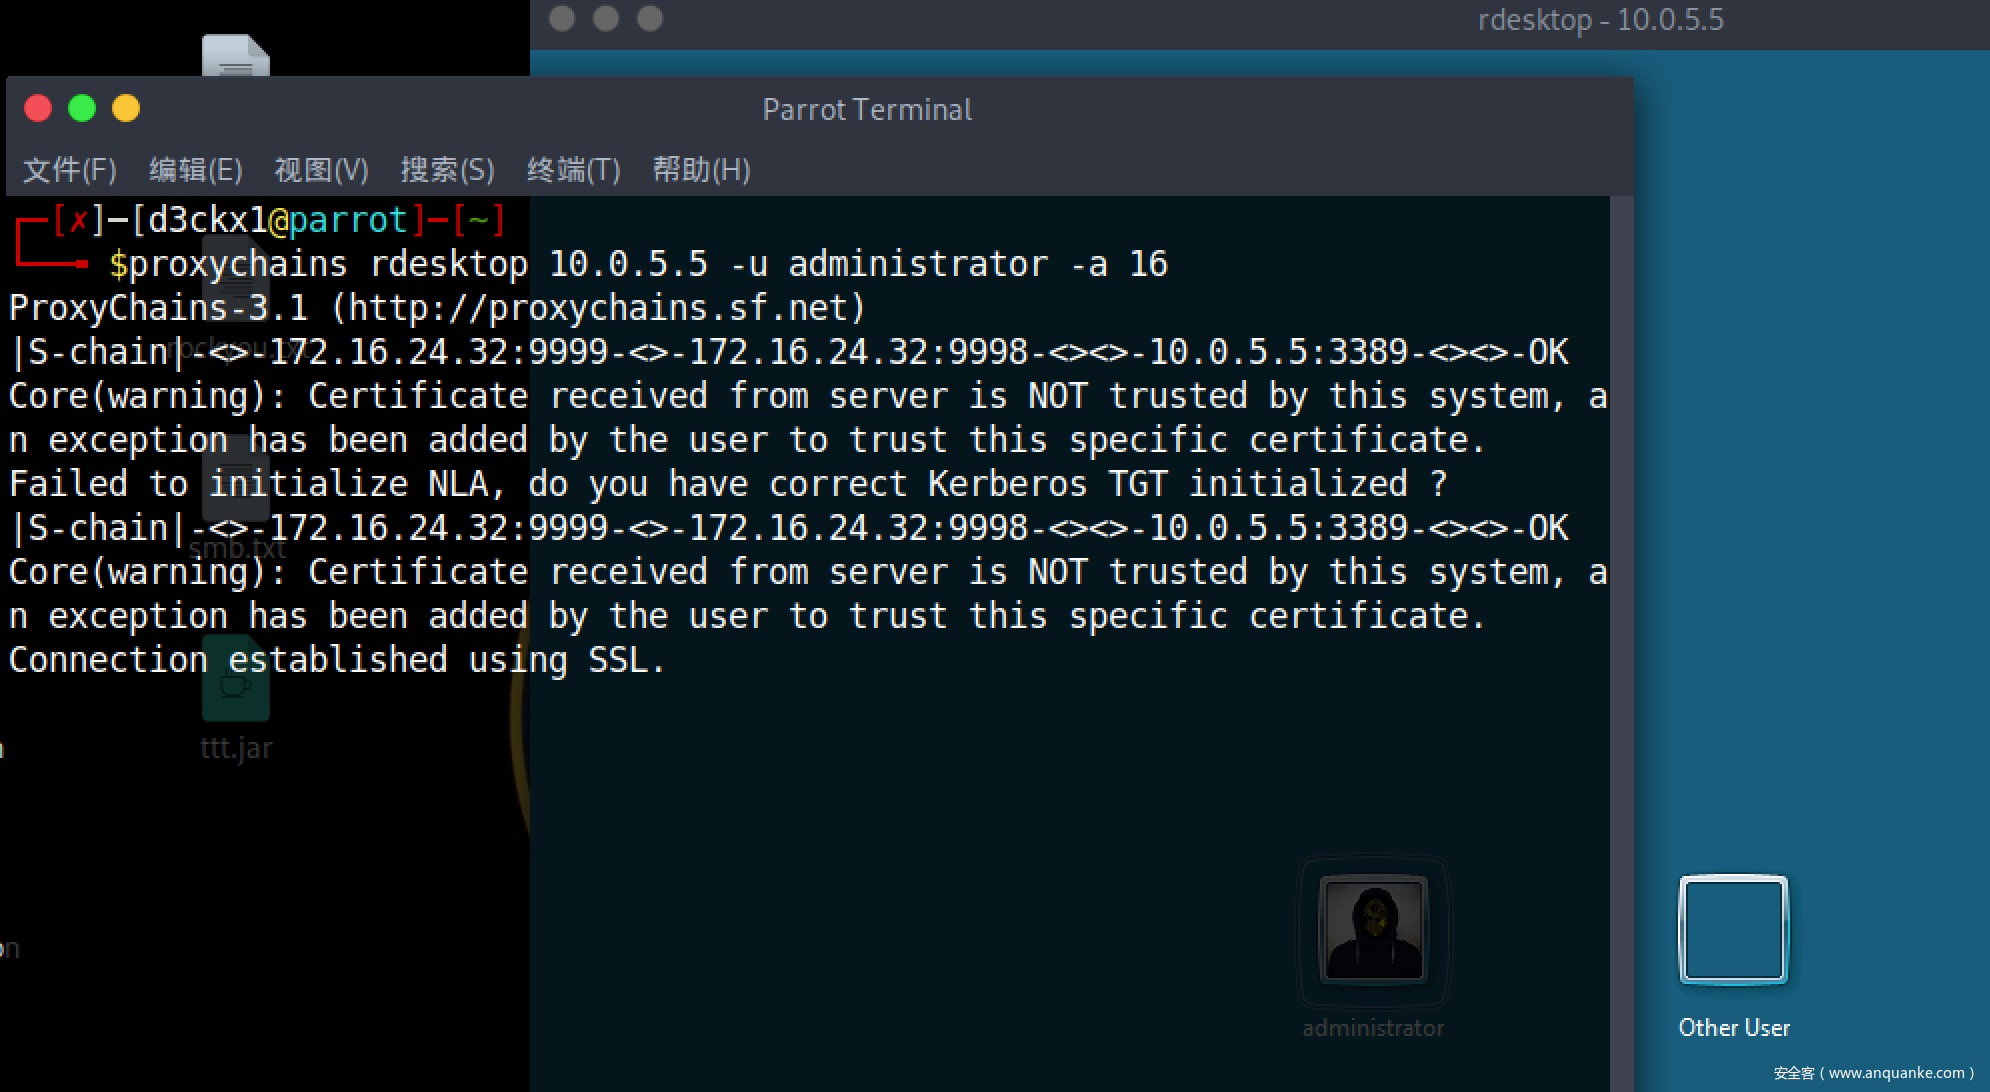Click middle gray rdesktop window button
This screenshot has height=1092, width=1990.
[x=606, y=18]
